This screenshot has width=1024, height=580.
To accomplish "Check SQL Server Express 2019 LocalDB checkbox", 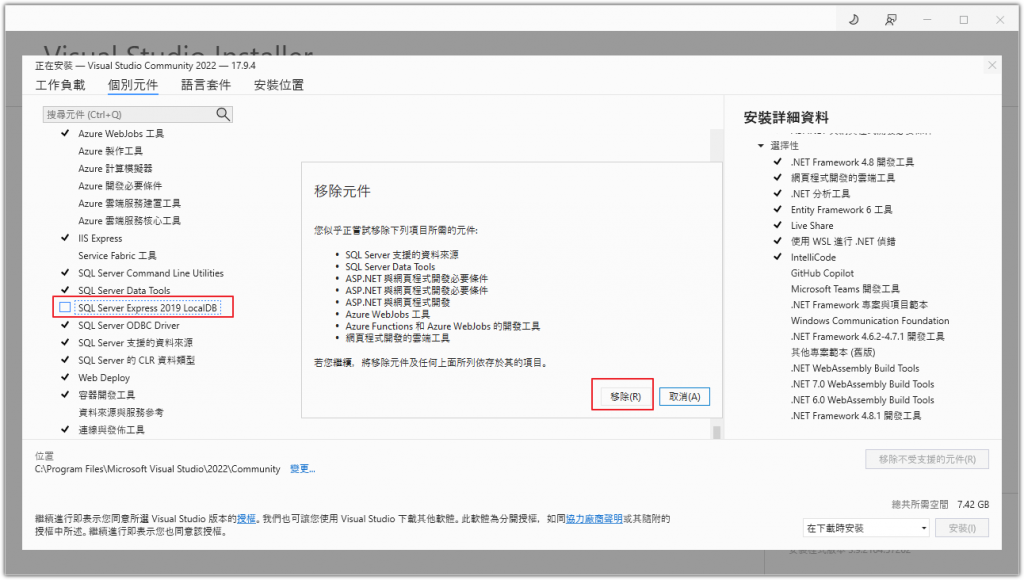I will pyautogui.click(x=65, y=308).
